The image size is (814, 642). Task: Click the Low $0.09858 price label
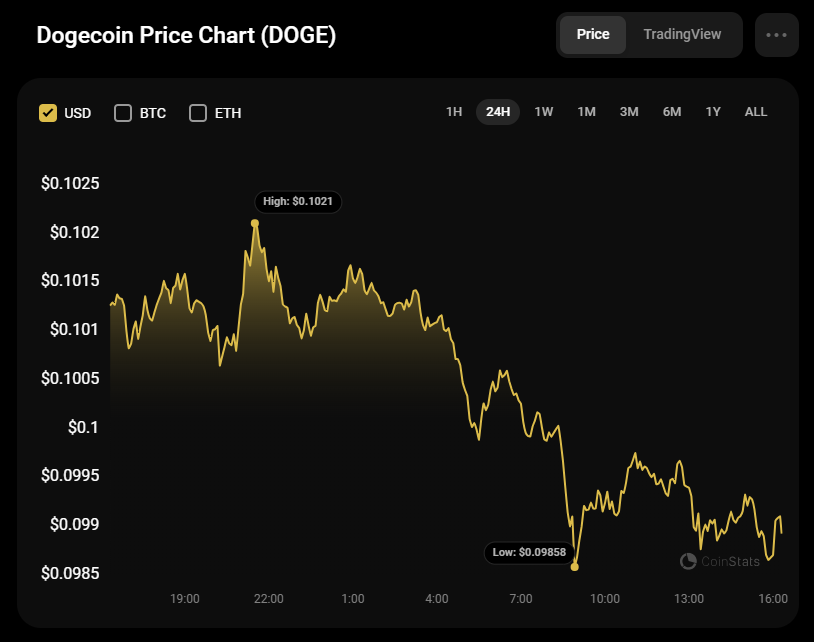tap(528, 552)
